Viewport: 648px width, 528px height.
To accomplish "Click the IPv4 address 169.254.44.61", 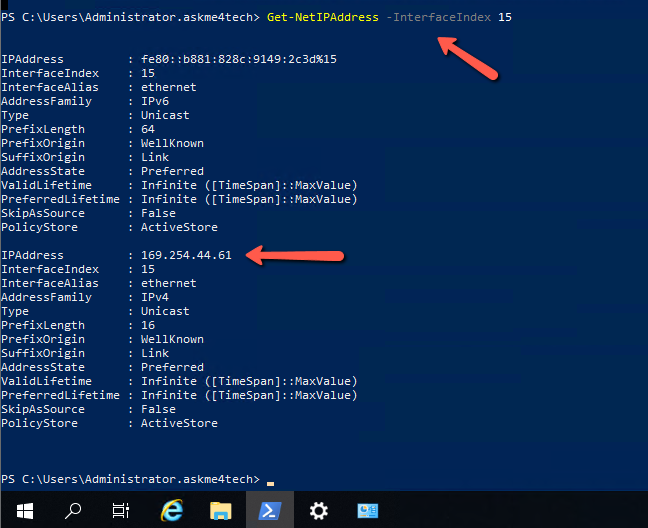I will click(186, 255).
